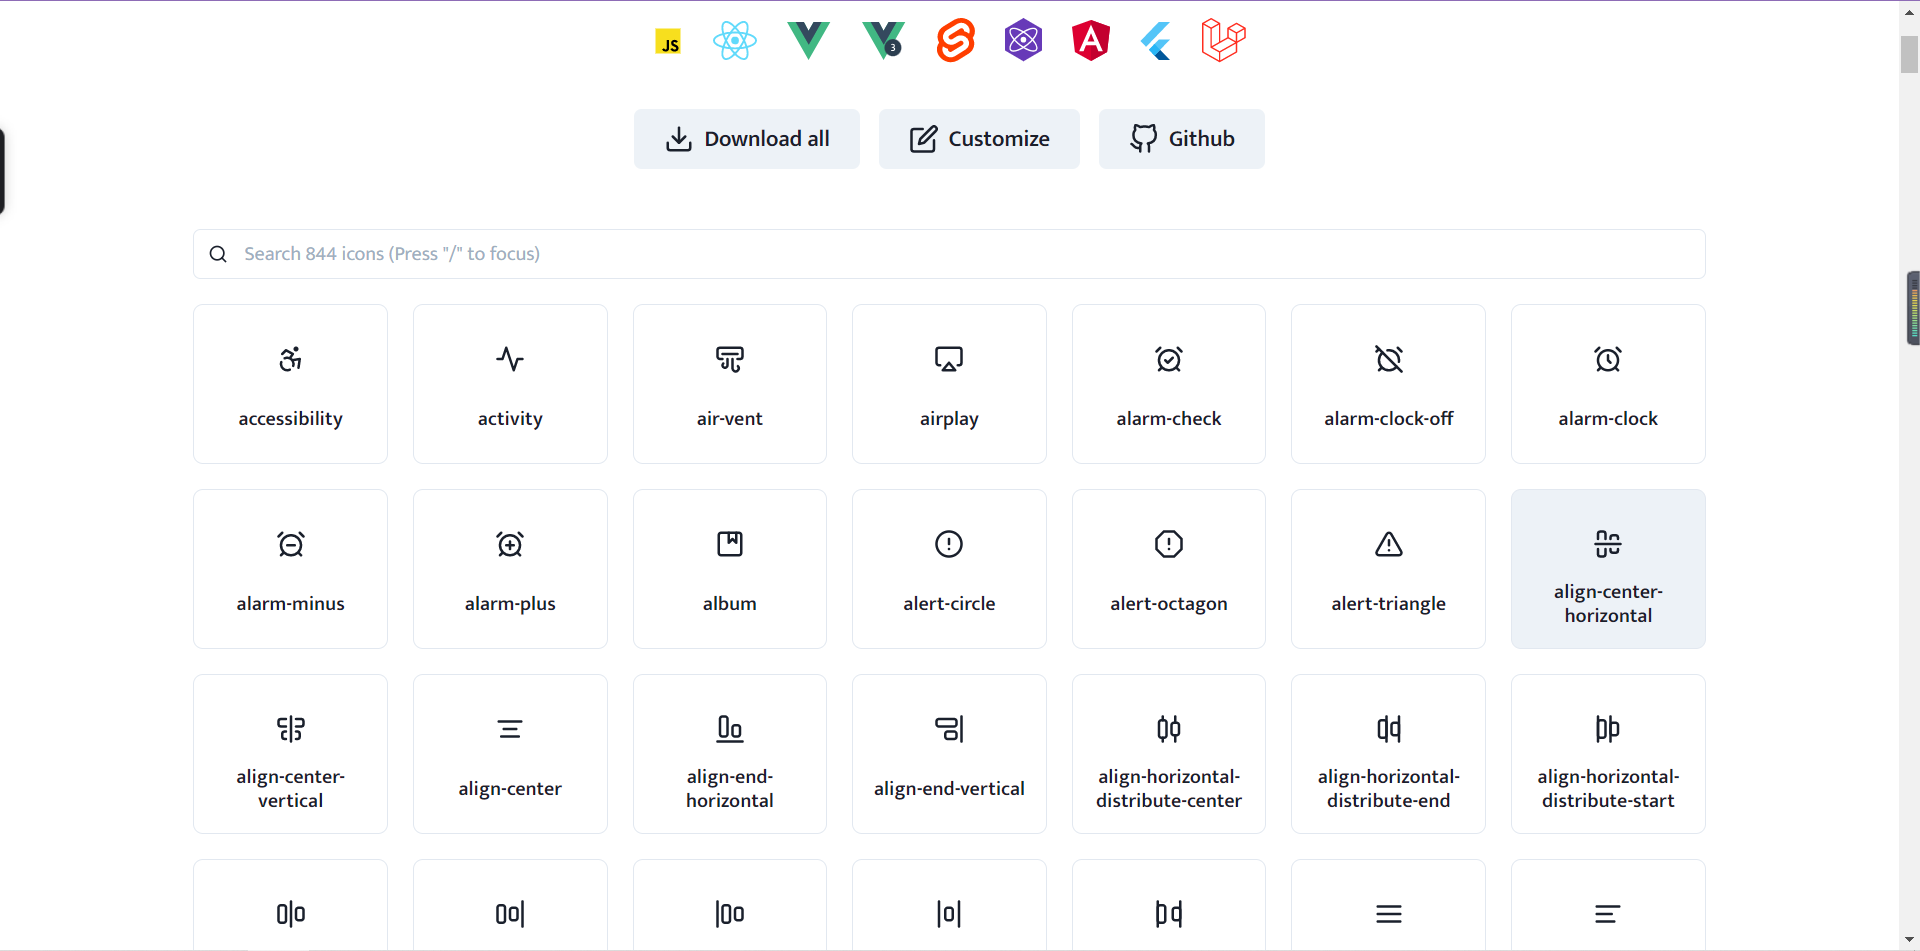The height and width of the screenshot is (951, 1920).
Task: Choose the alarm-plus icon card
Action: 510,569
